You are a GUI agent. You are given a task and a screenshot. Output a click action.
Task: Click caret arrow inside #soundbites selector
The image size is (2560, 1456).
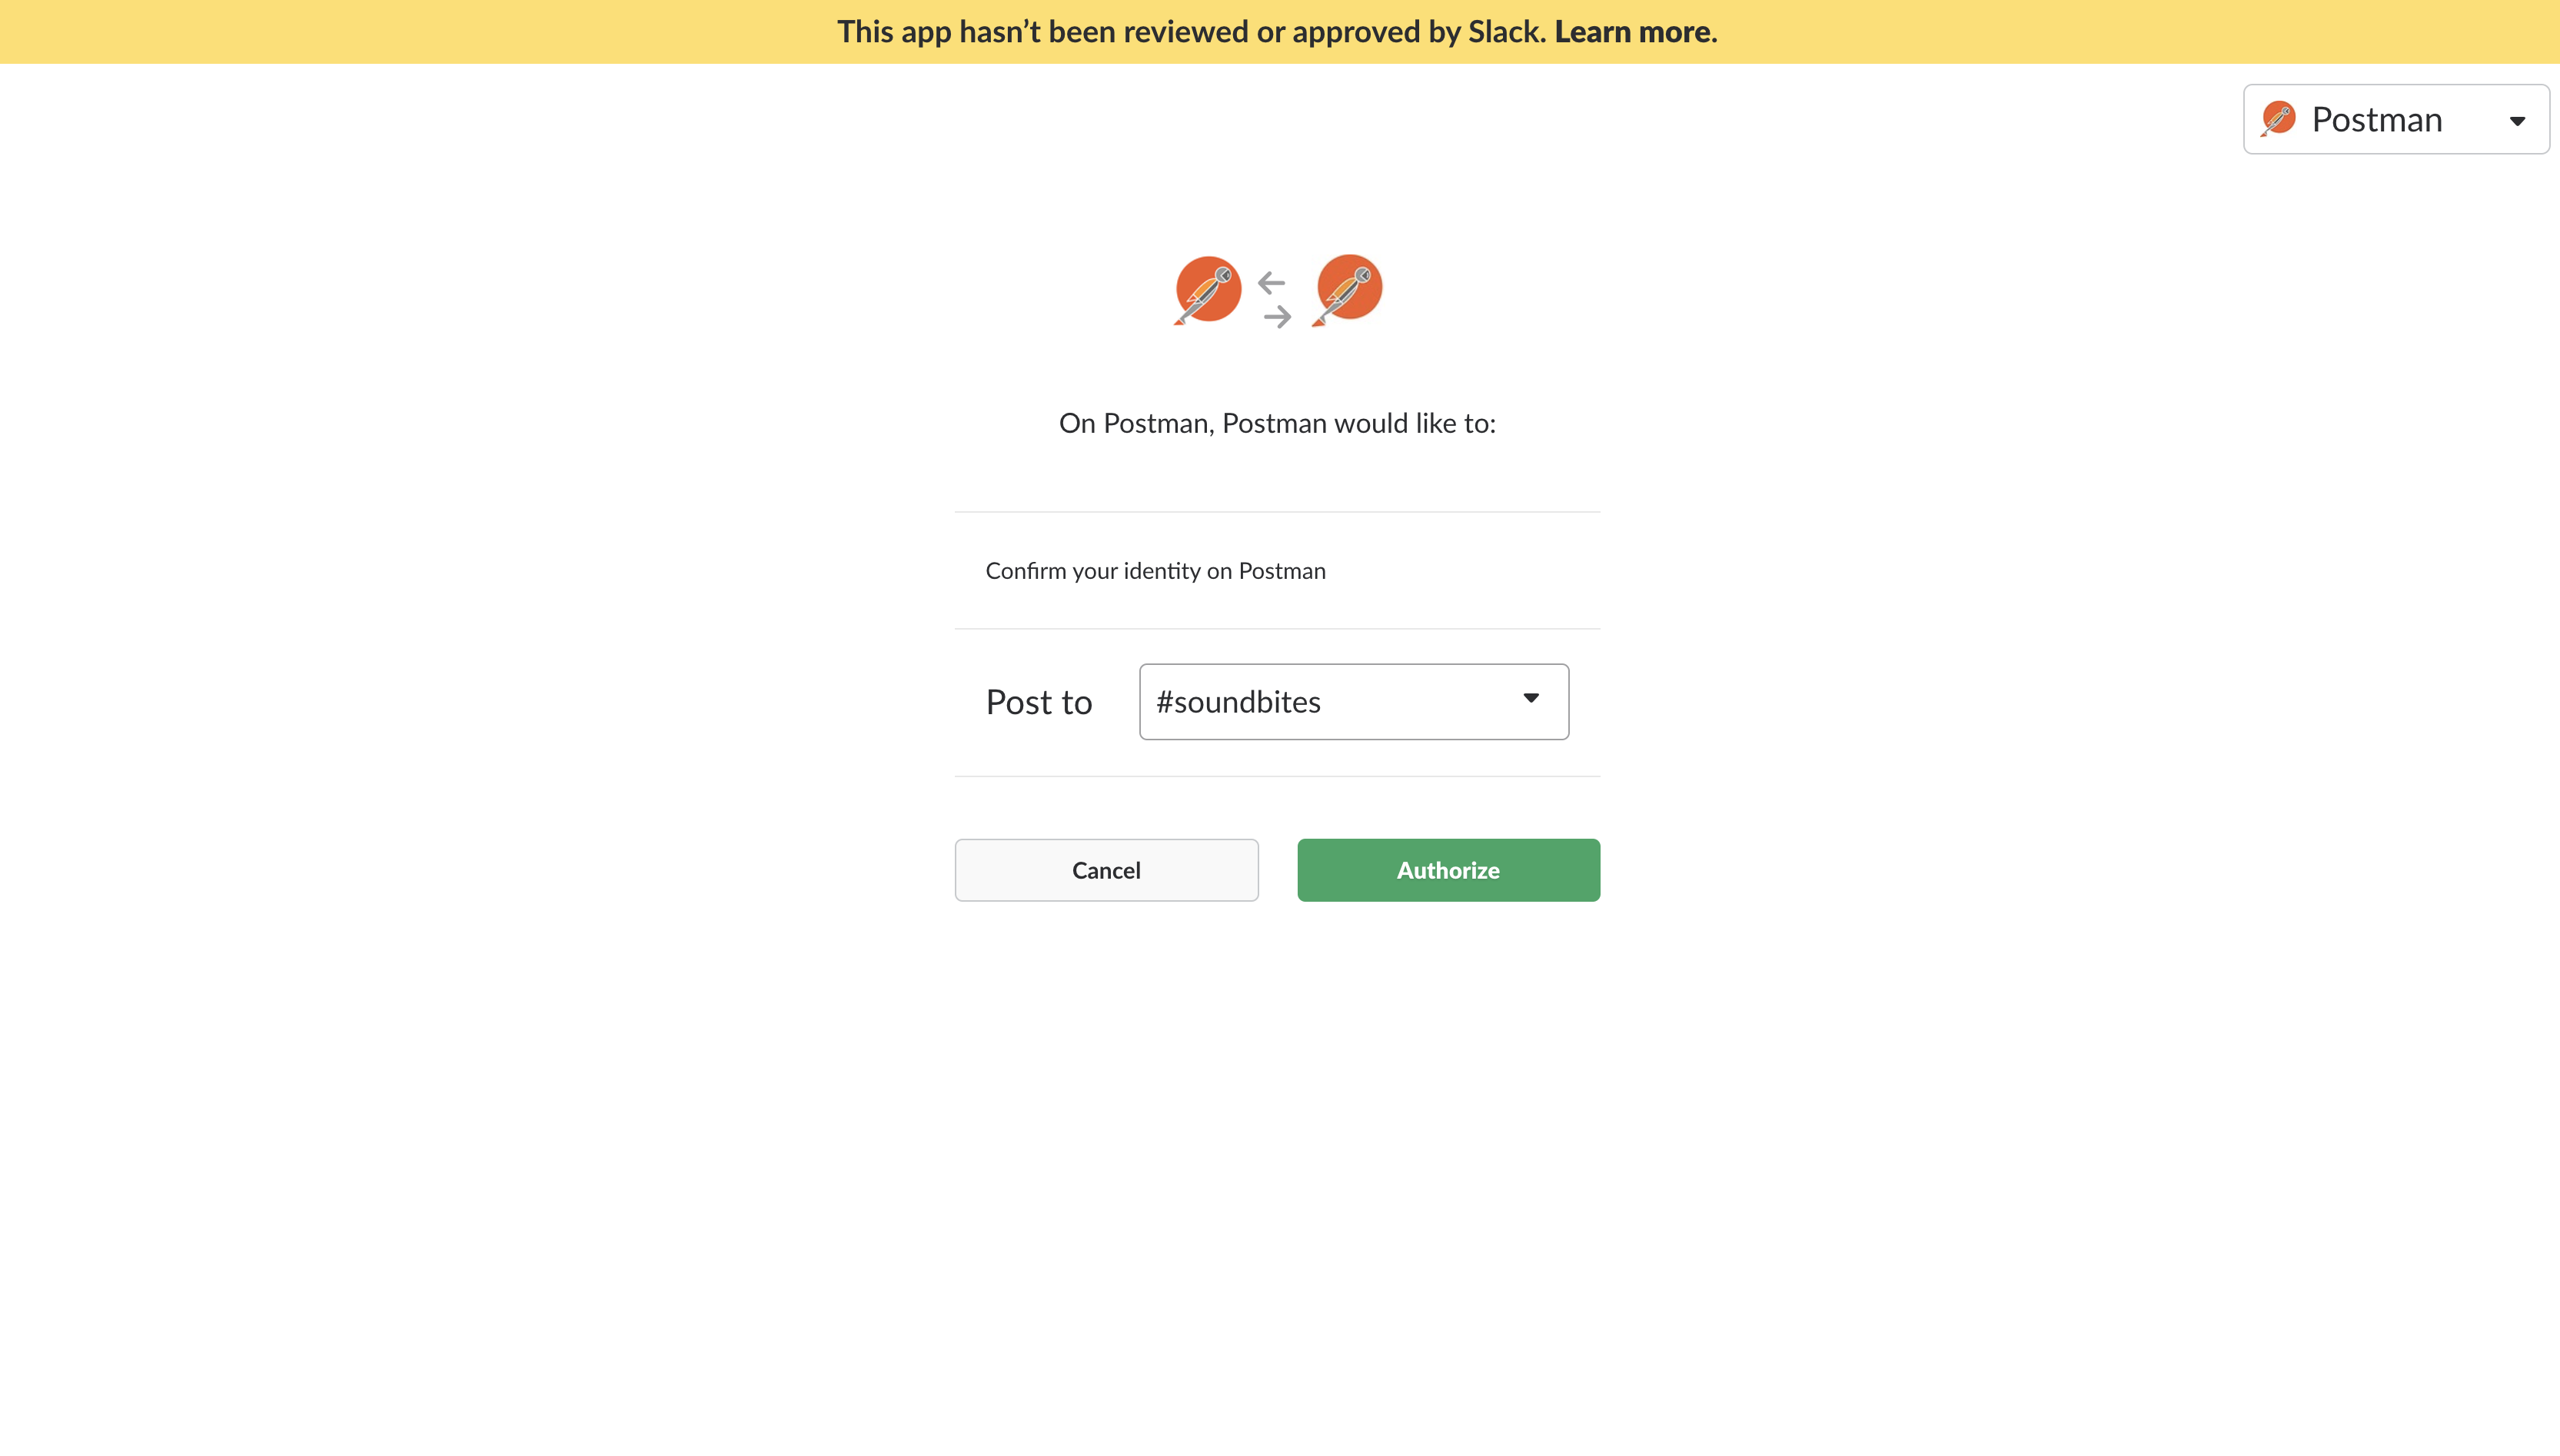1530,698
